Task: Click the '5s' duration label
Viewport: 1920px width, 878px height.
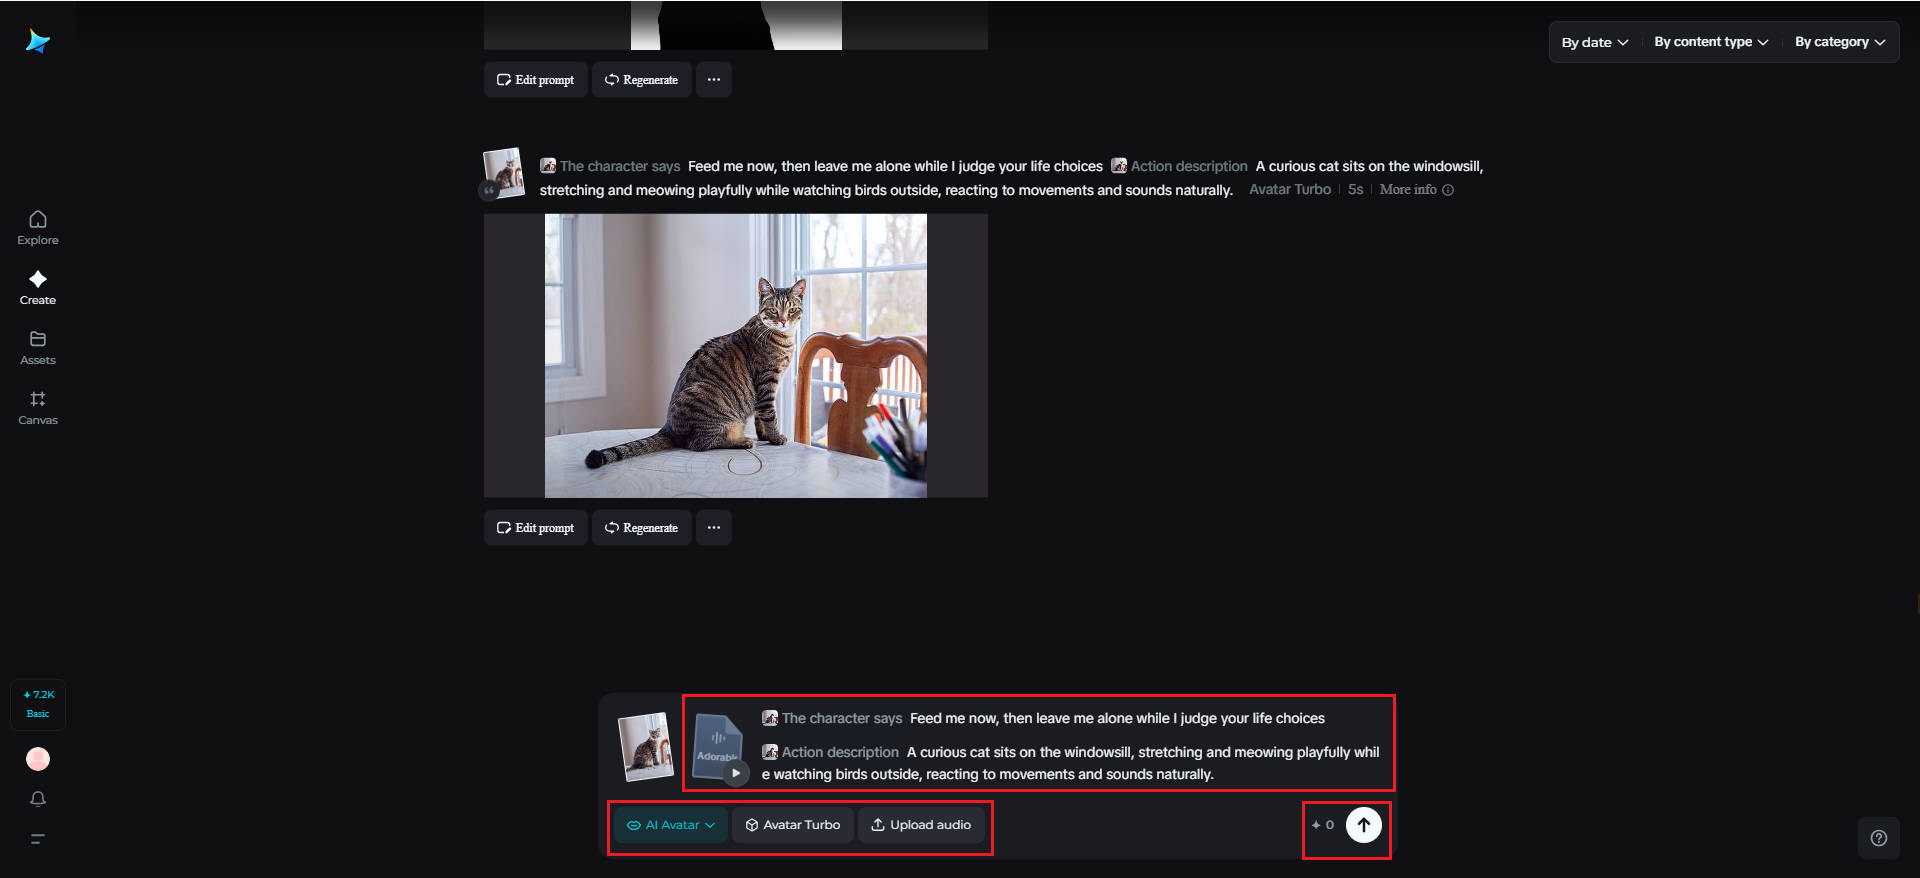Action: 1356,190
